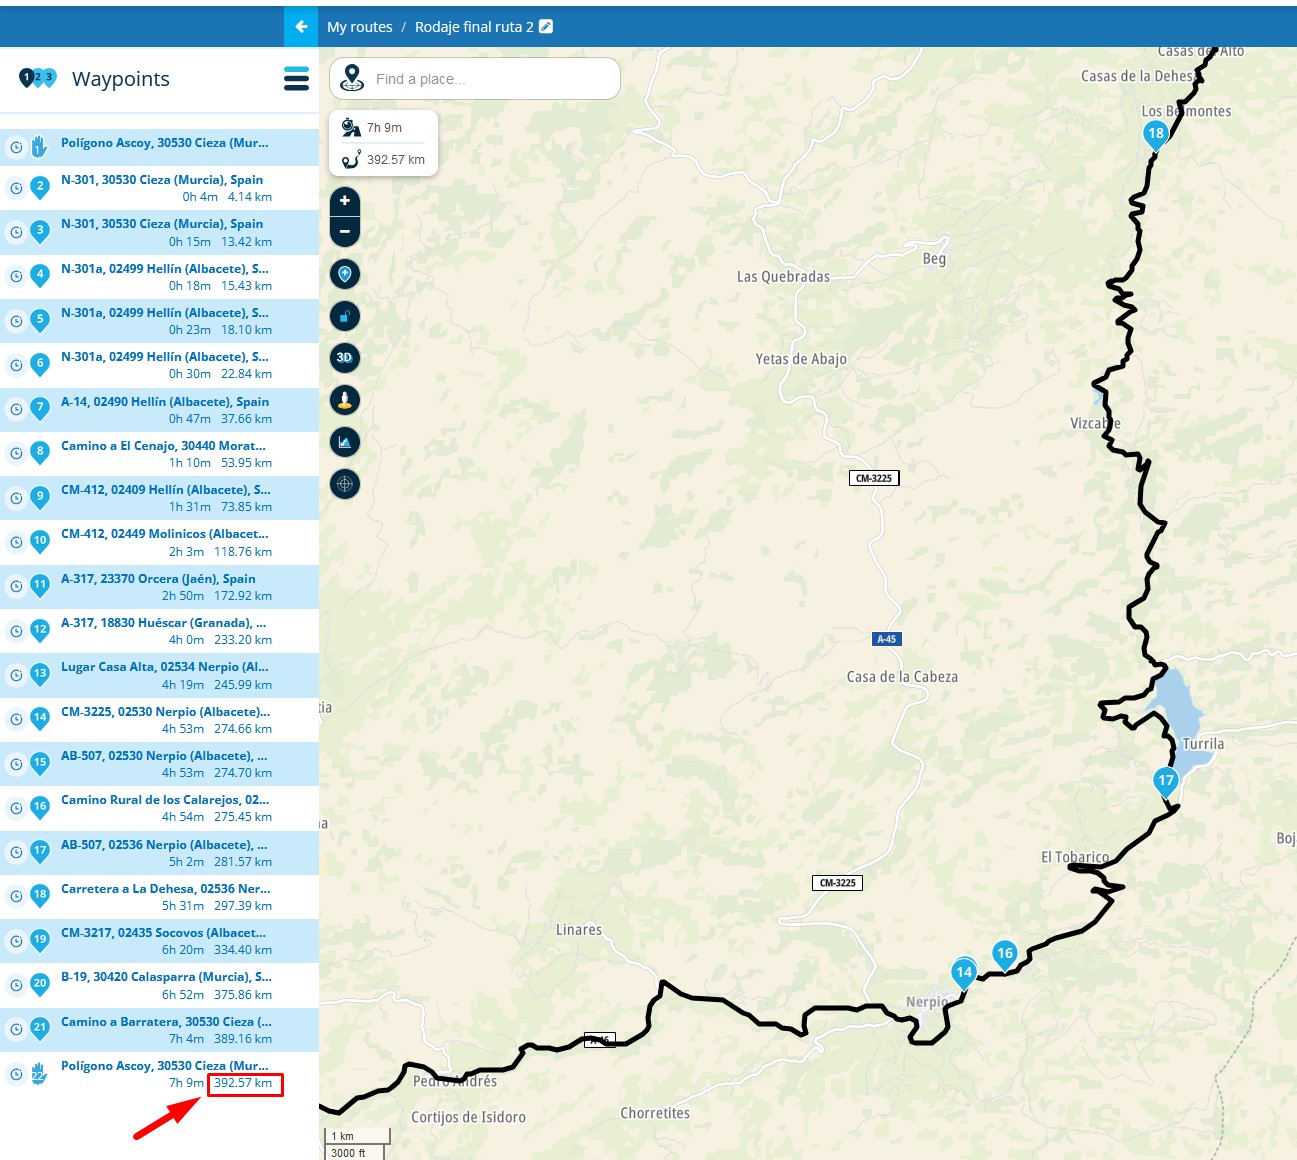Open the Waypoints hamburger menu

point(296,79)
